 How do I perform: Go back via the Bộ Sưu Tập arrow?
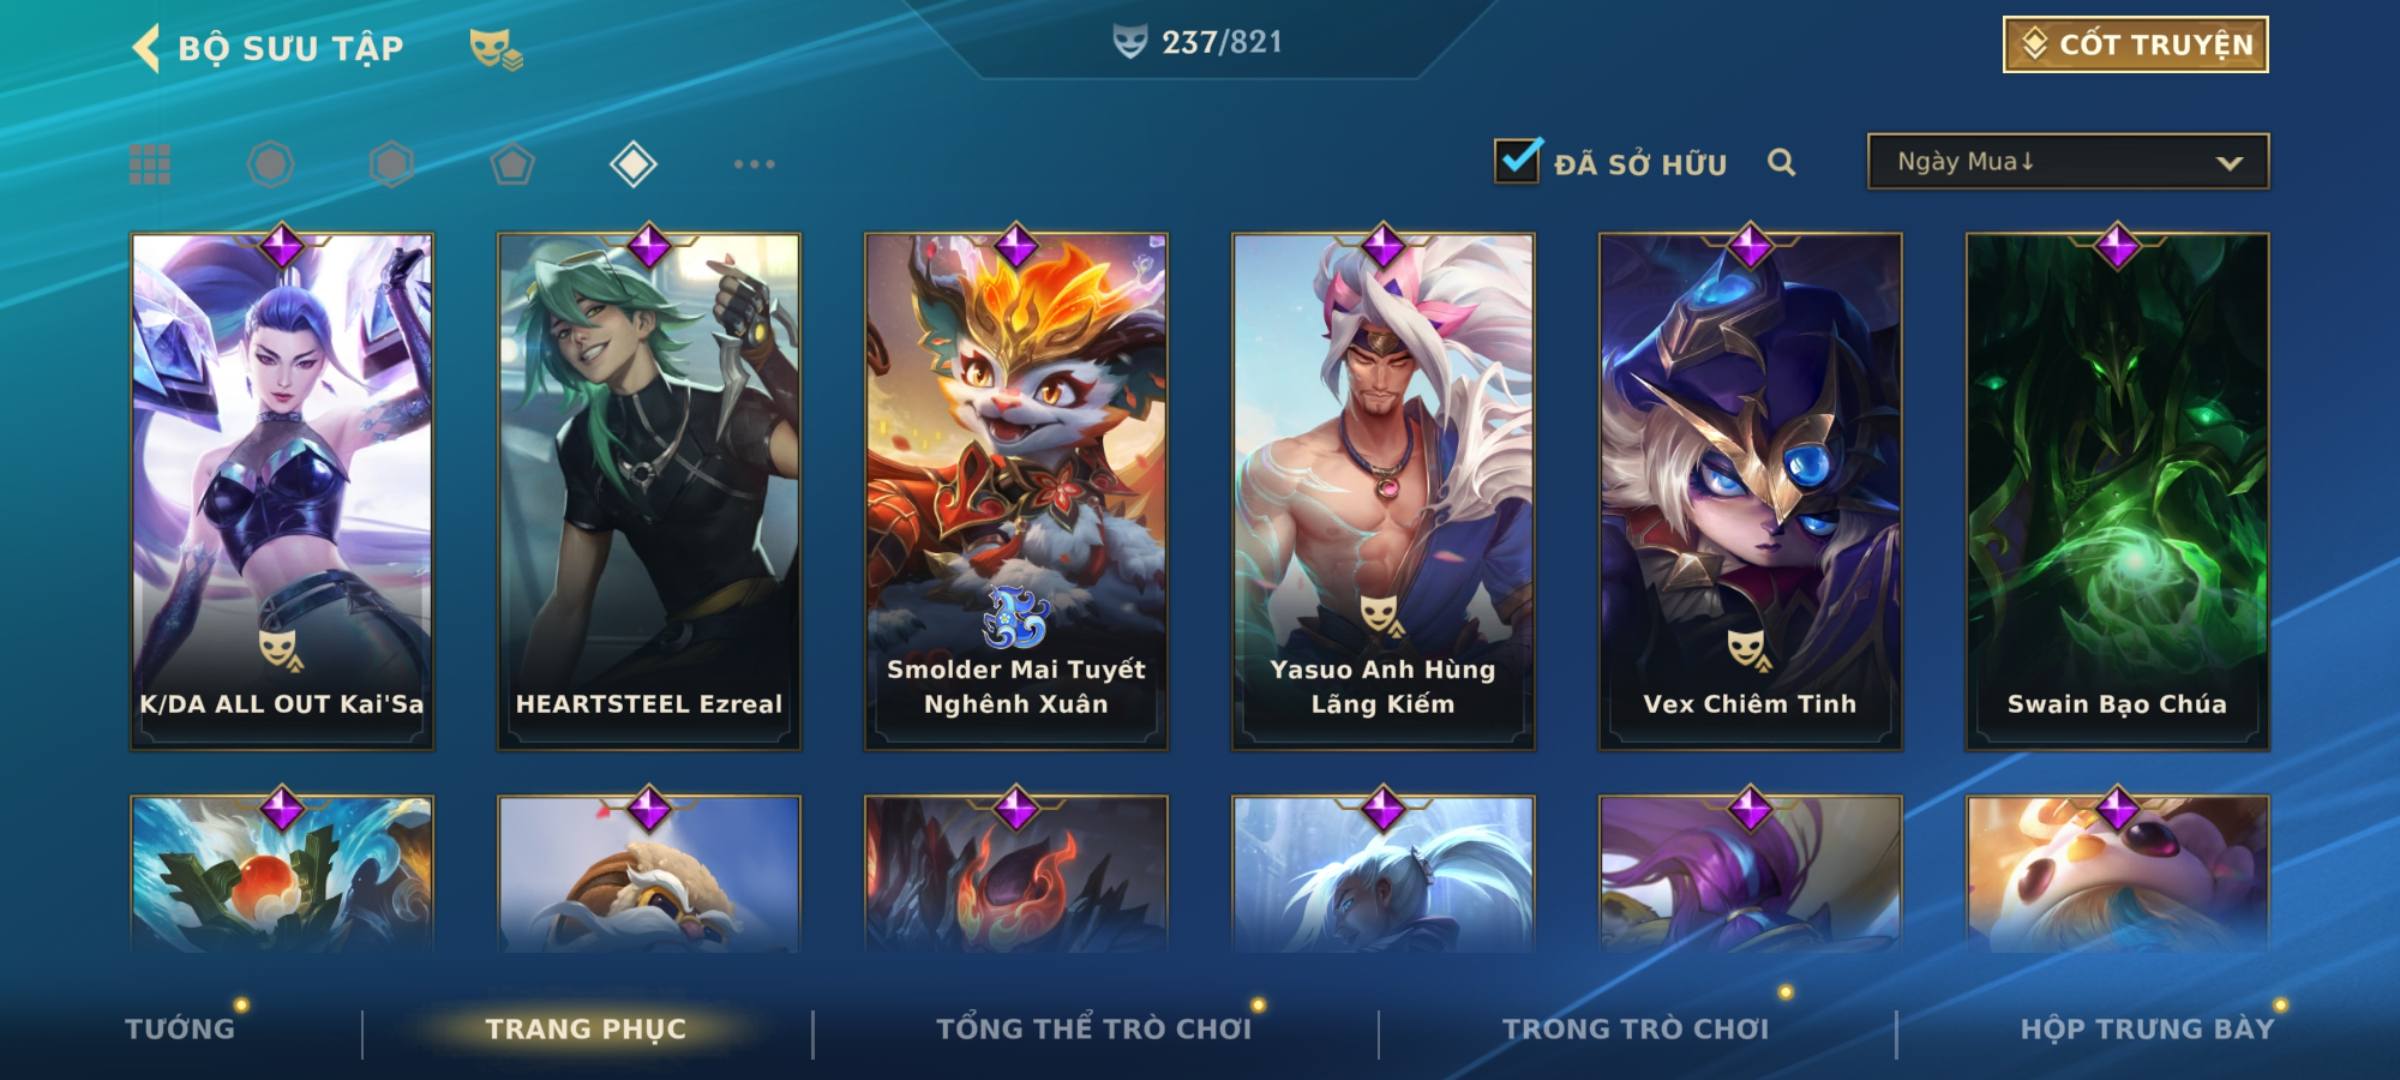pyautogui.click(x=146, y=48)
